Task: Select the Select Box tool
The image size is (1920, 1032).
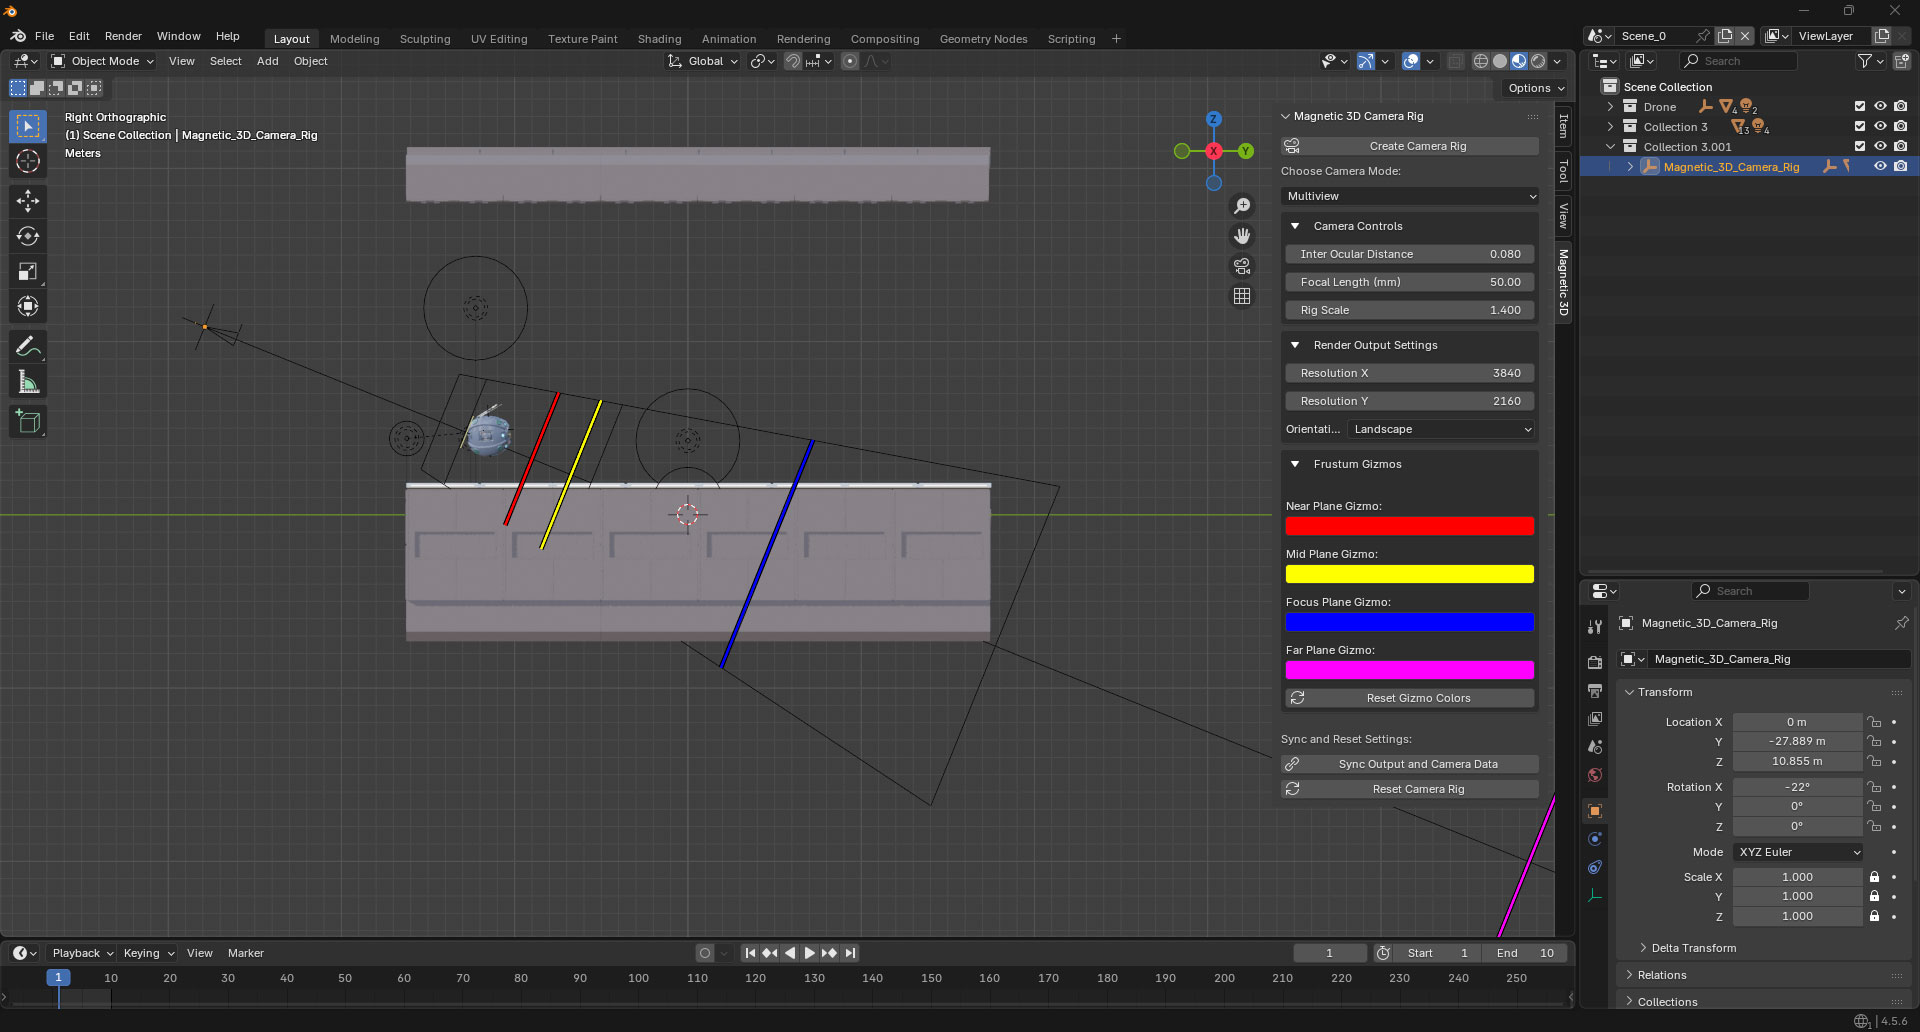Action: 28,126
